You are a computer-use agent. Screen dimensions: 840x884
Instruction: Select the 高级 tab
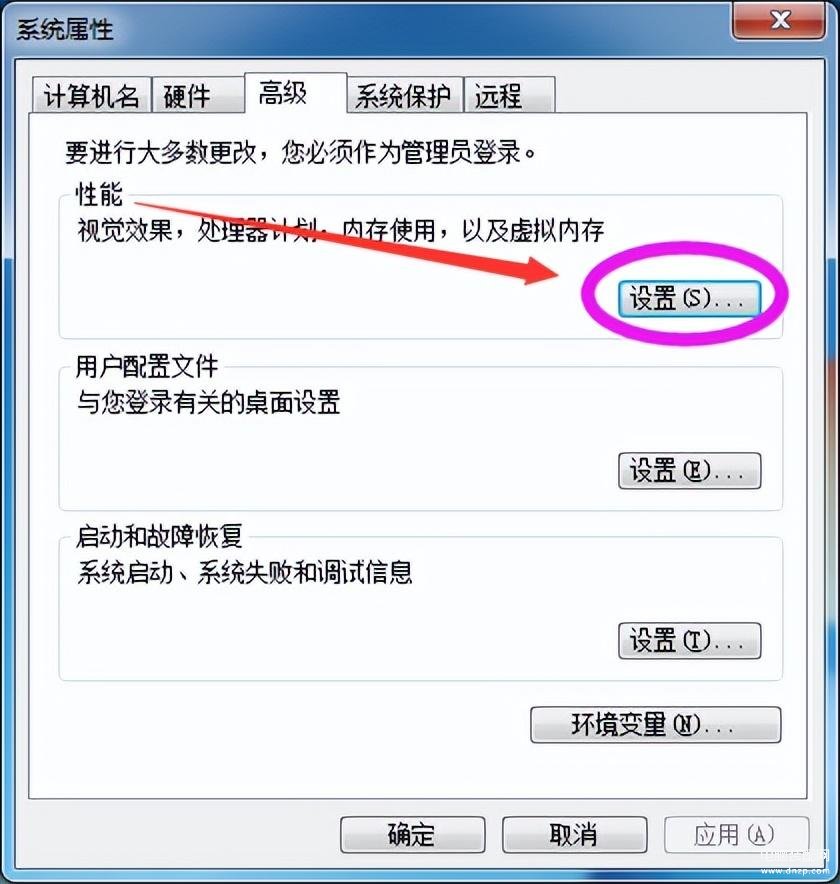tap(295, 93)
